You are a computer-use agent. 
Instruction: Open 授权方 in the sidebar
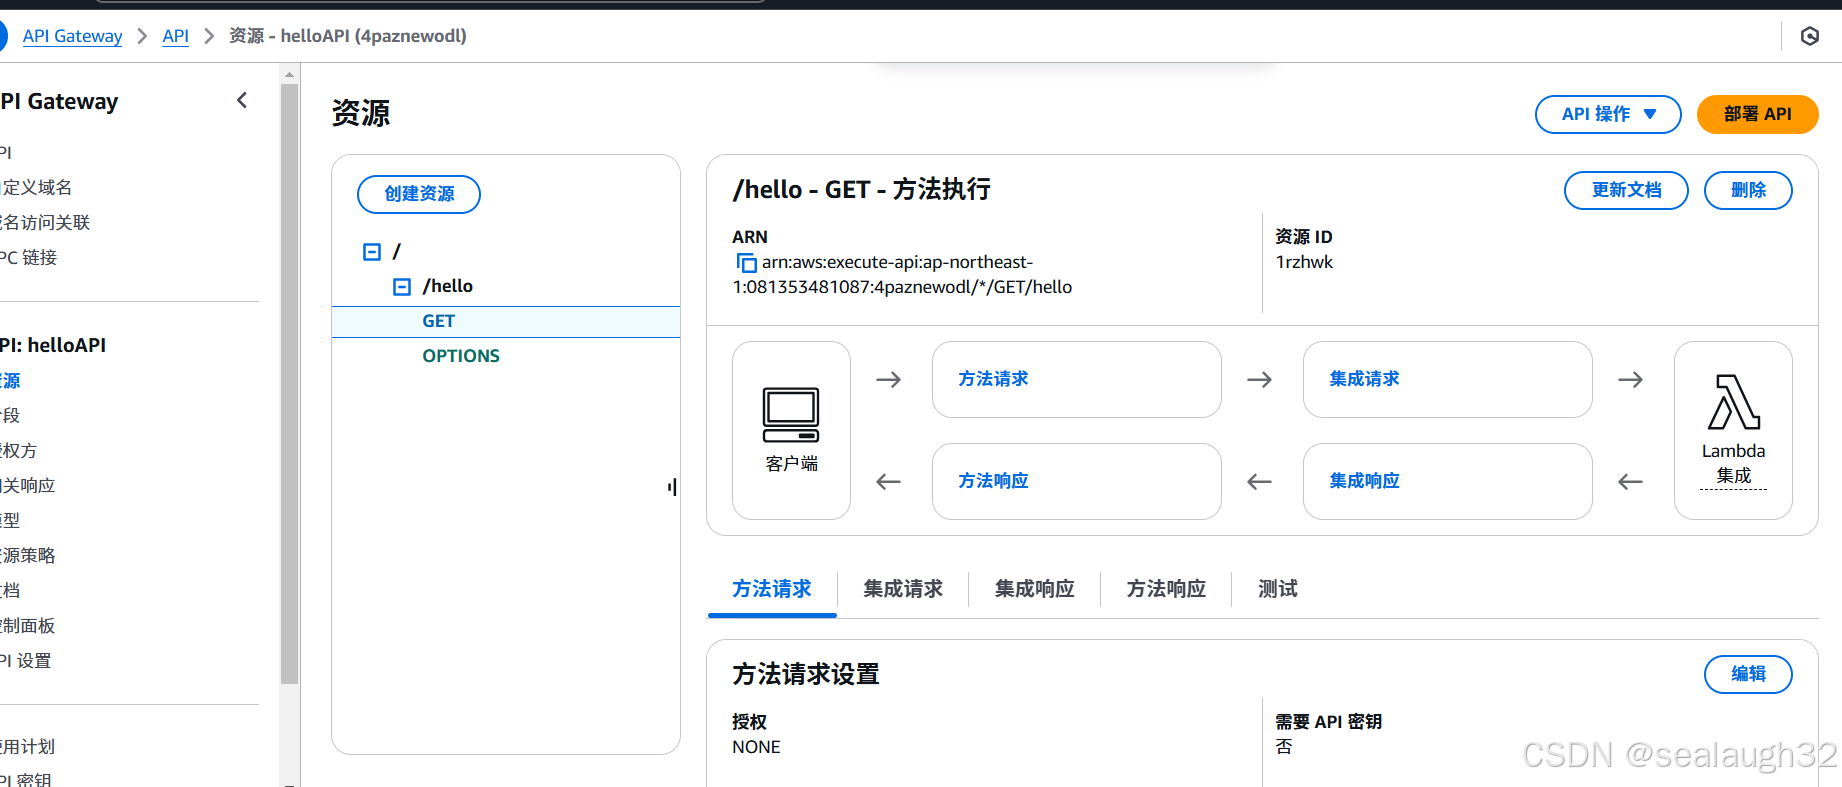18,450
